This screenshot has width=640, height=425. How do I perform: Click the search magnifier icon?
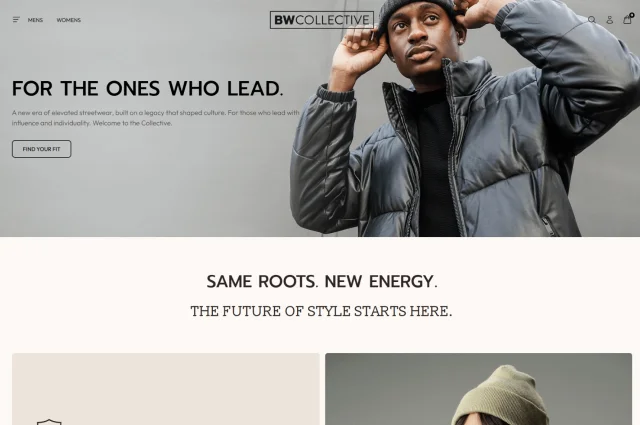click(591, 20)
